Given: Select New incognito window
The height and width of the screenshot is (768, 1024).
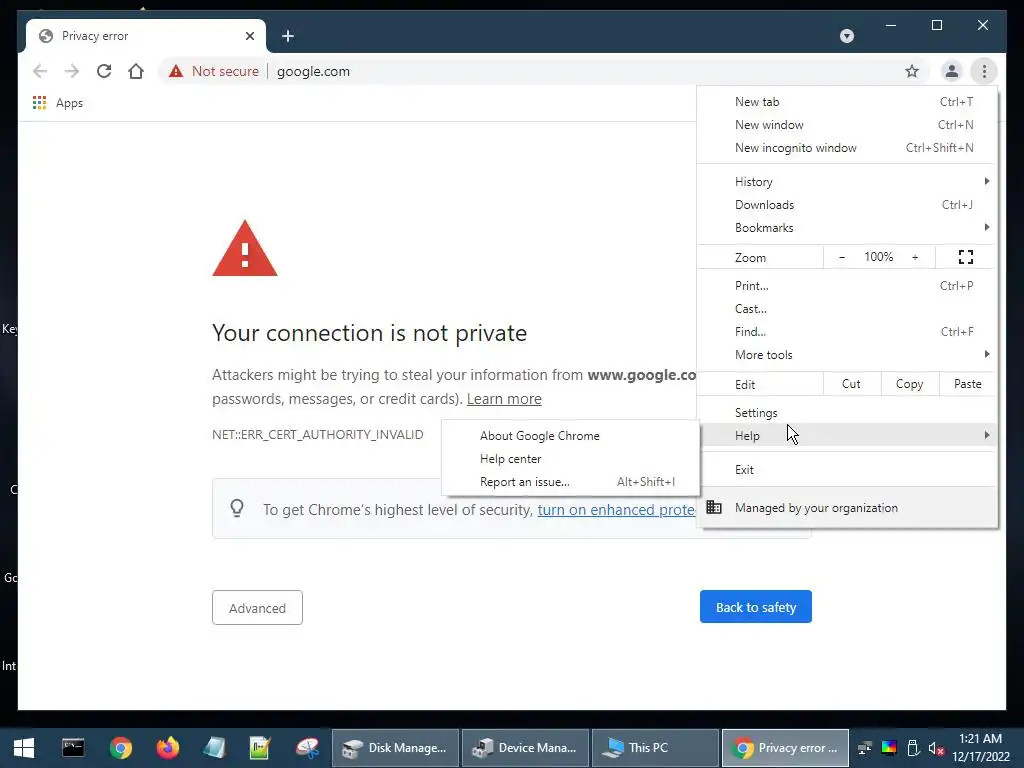Looking at the screenshot, I should click(847, 148).
